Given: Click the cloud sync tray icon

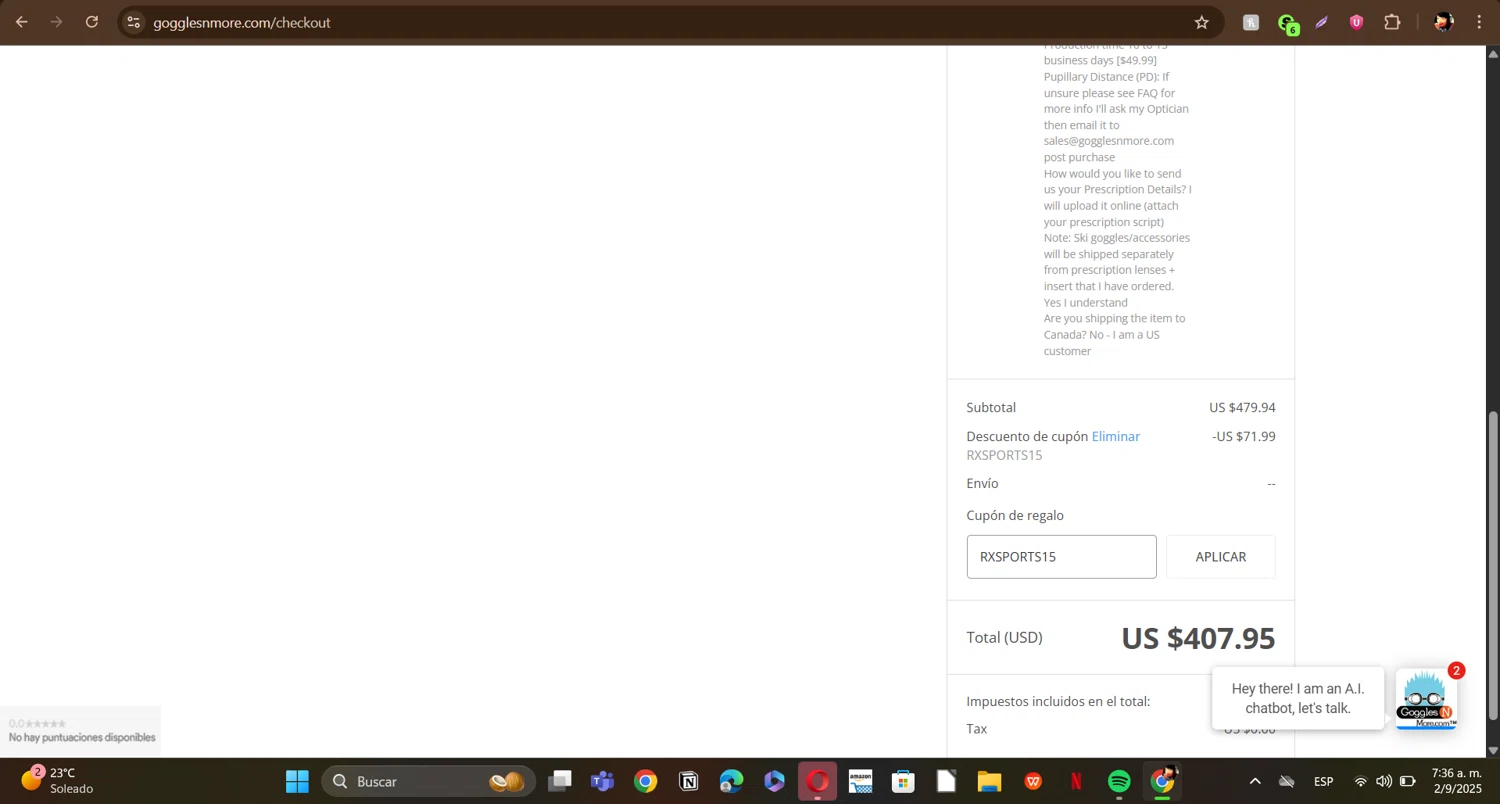Looking at the screenshot, I should pyautogui.click(x=1287, y=782).
